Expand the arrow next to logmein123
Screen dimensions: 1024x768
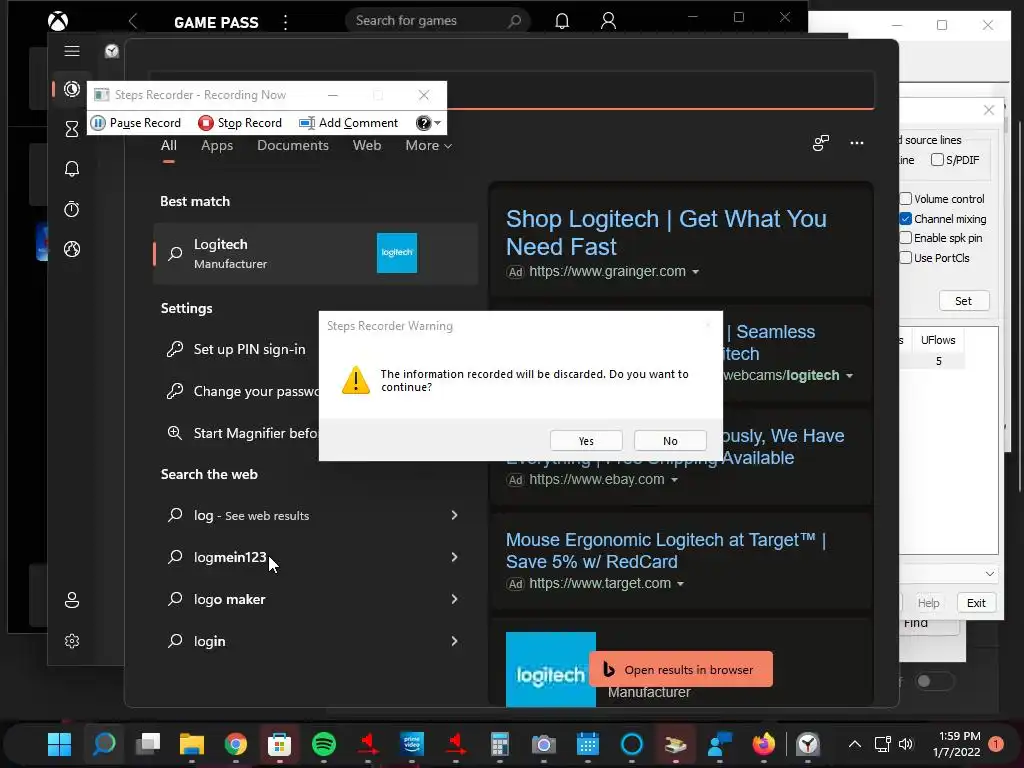[455, 557]
